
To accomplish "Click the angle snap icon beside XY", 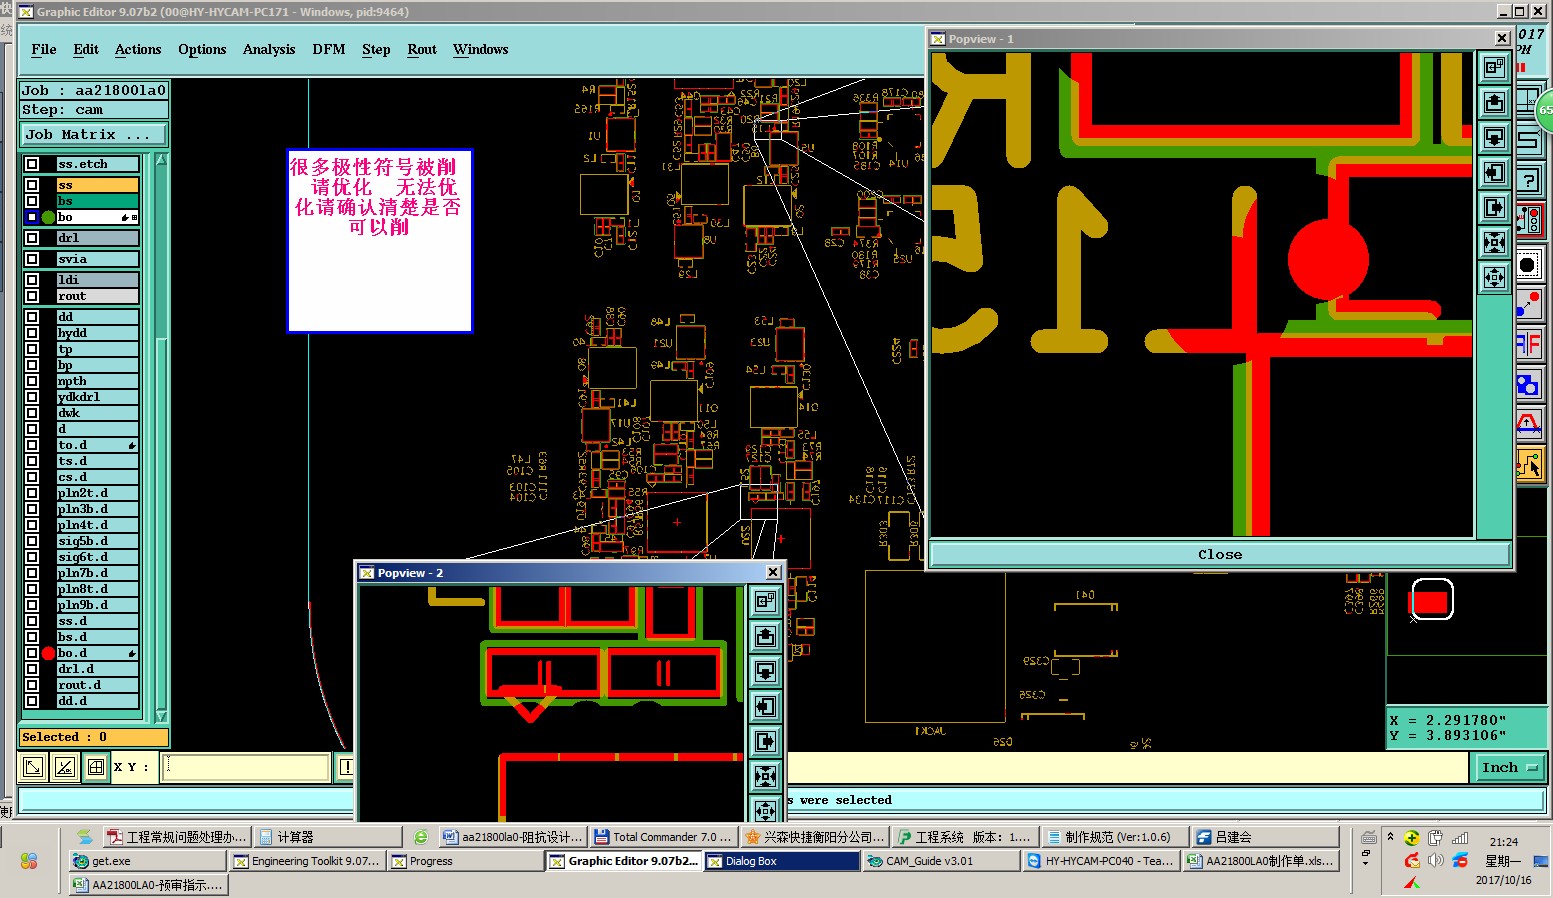I will tap(64, 767).
